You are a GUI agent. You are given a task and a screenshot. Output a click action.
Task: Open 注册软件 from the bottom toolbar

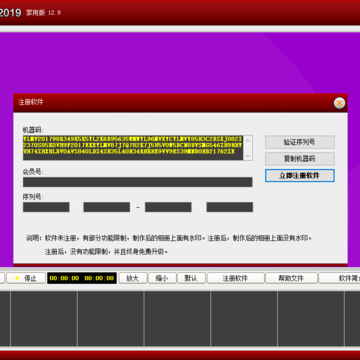click(x=235, y=278)
